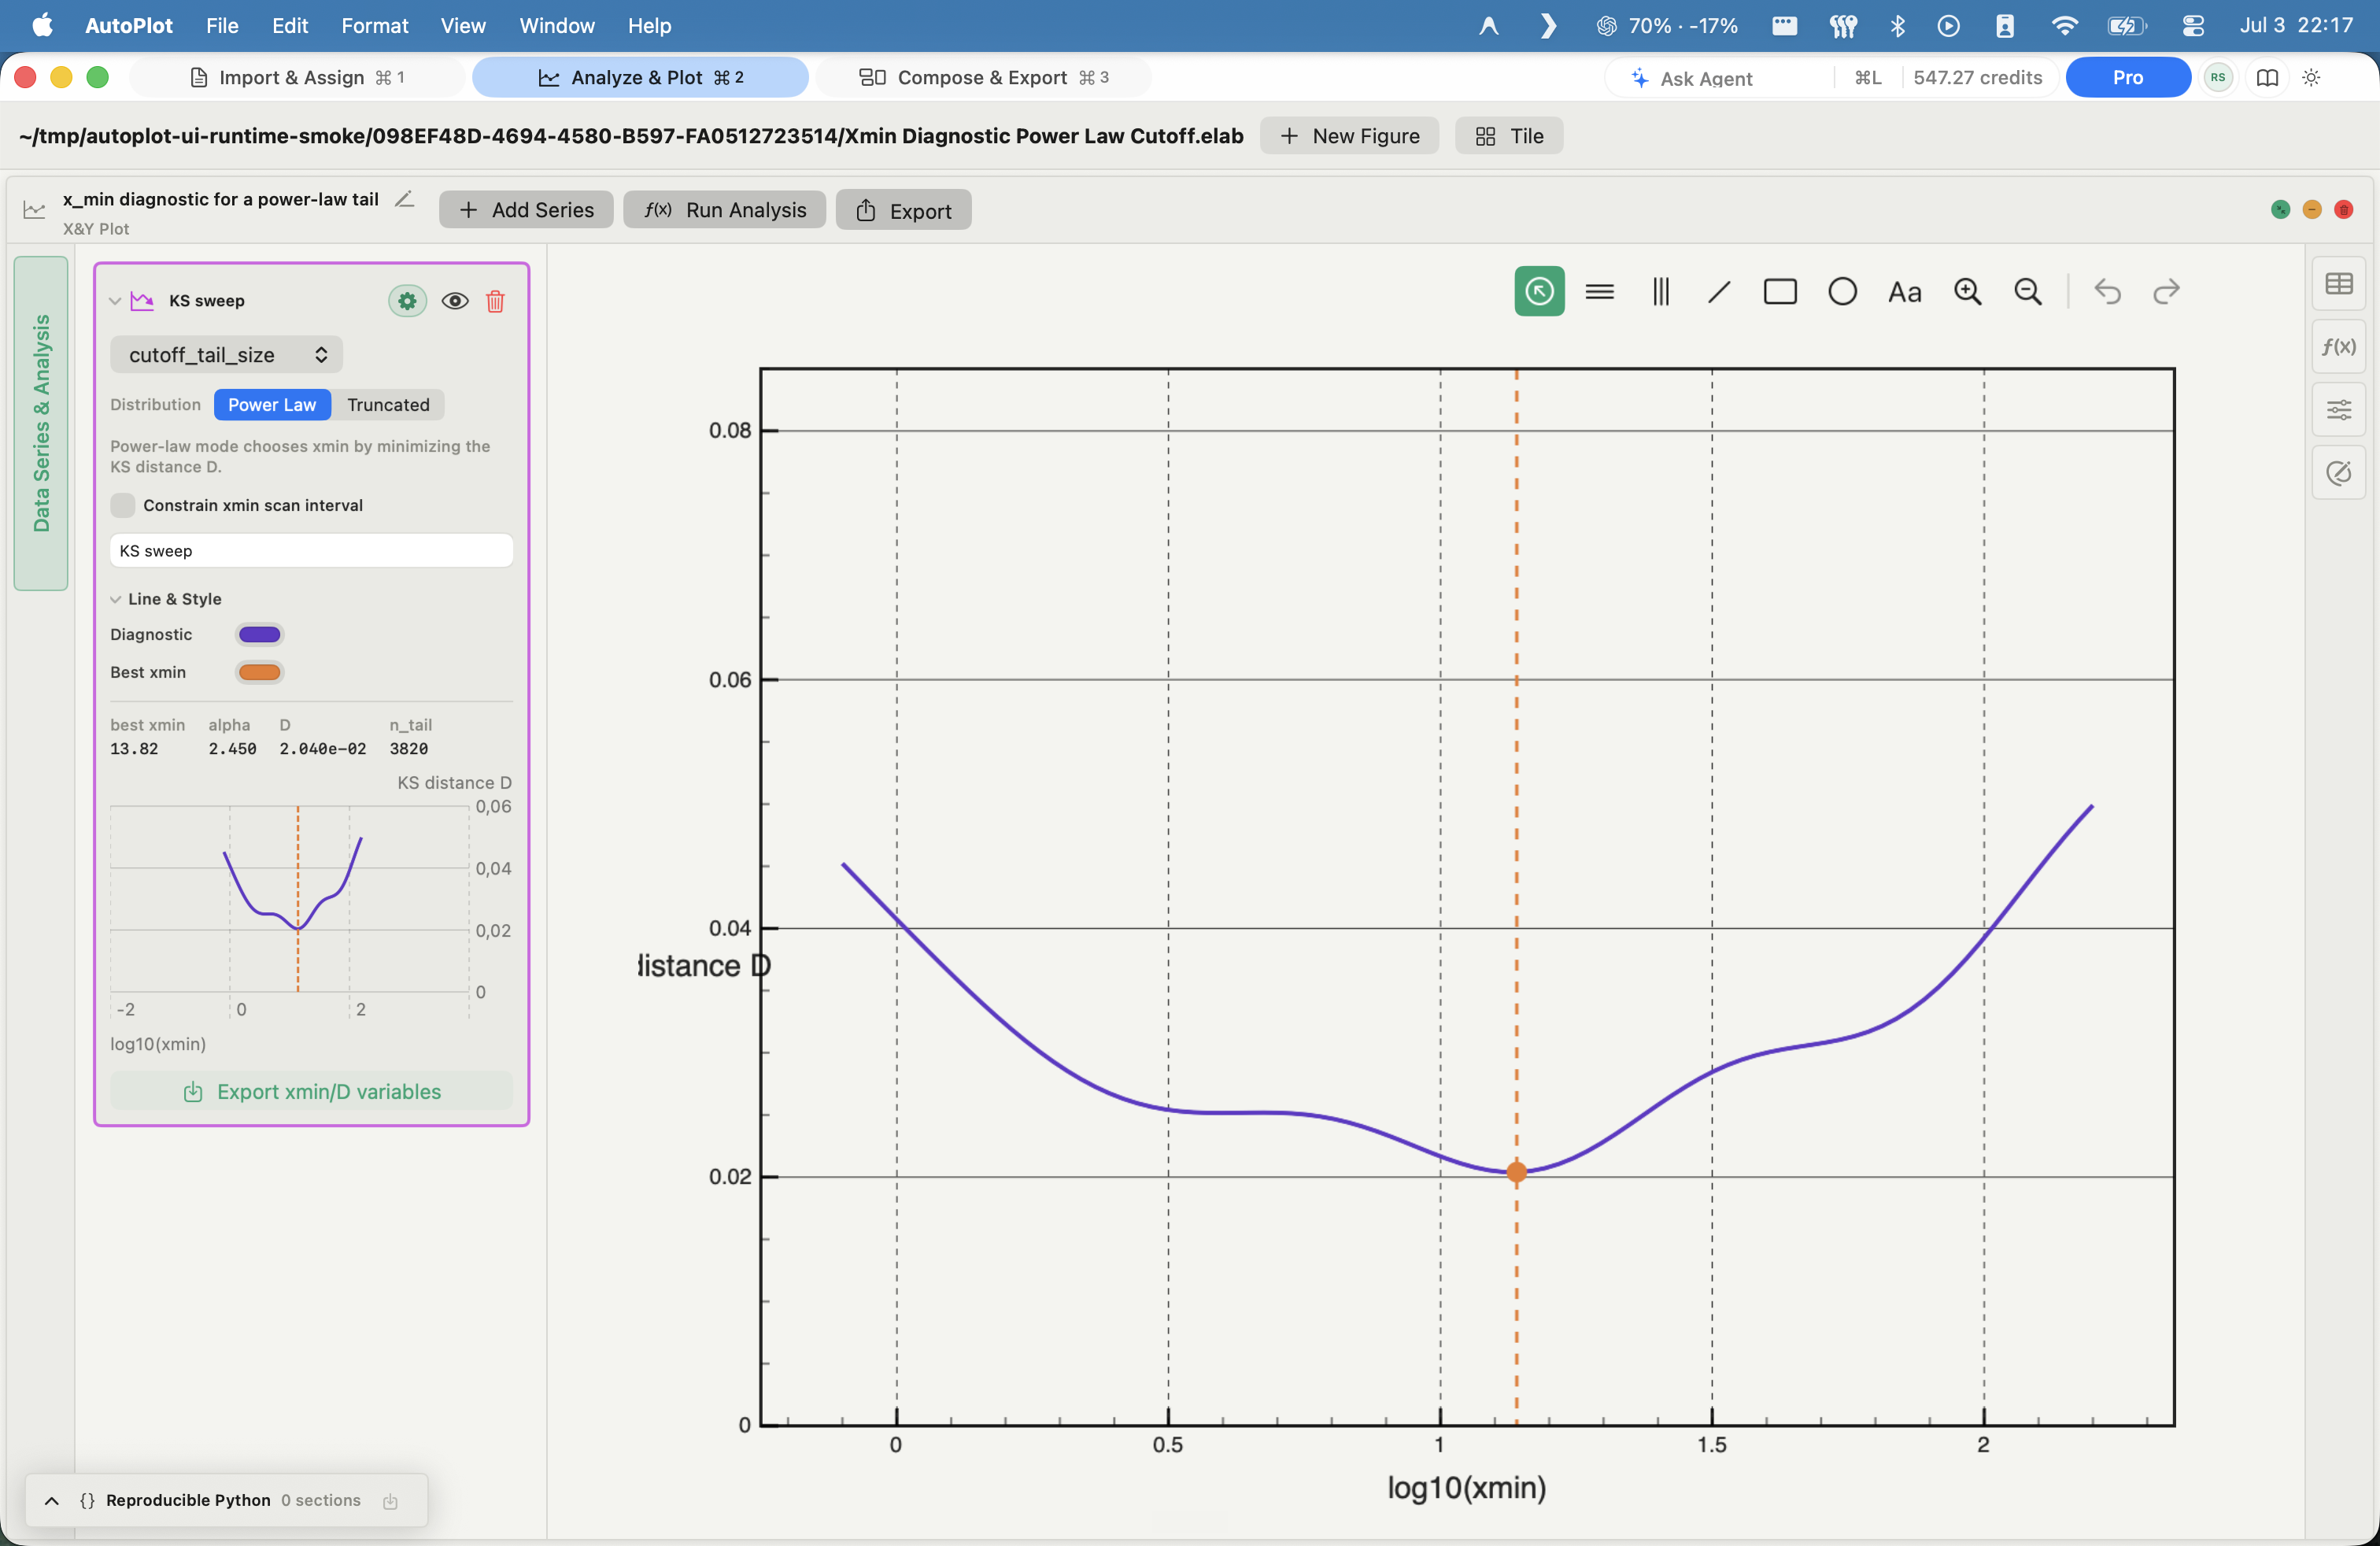Click Add Series button
Screen dimensions: 2380x1546
tap(526, 209)
